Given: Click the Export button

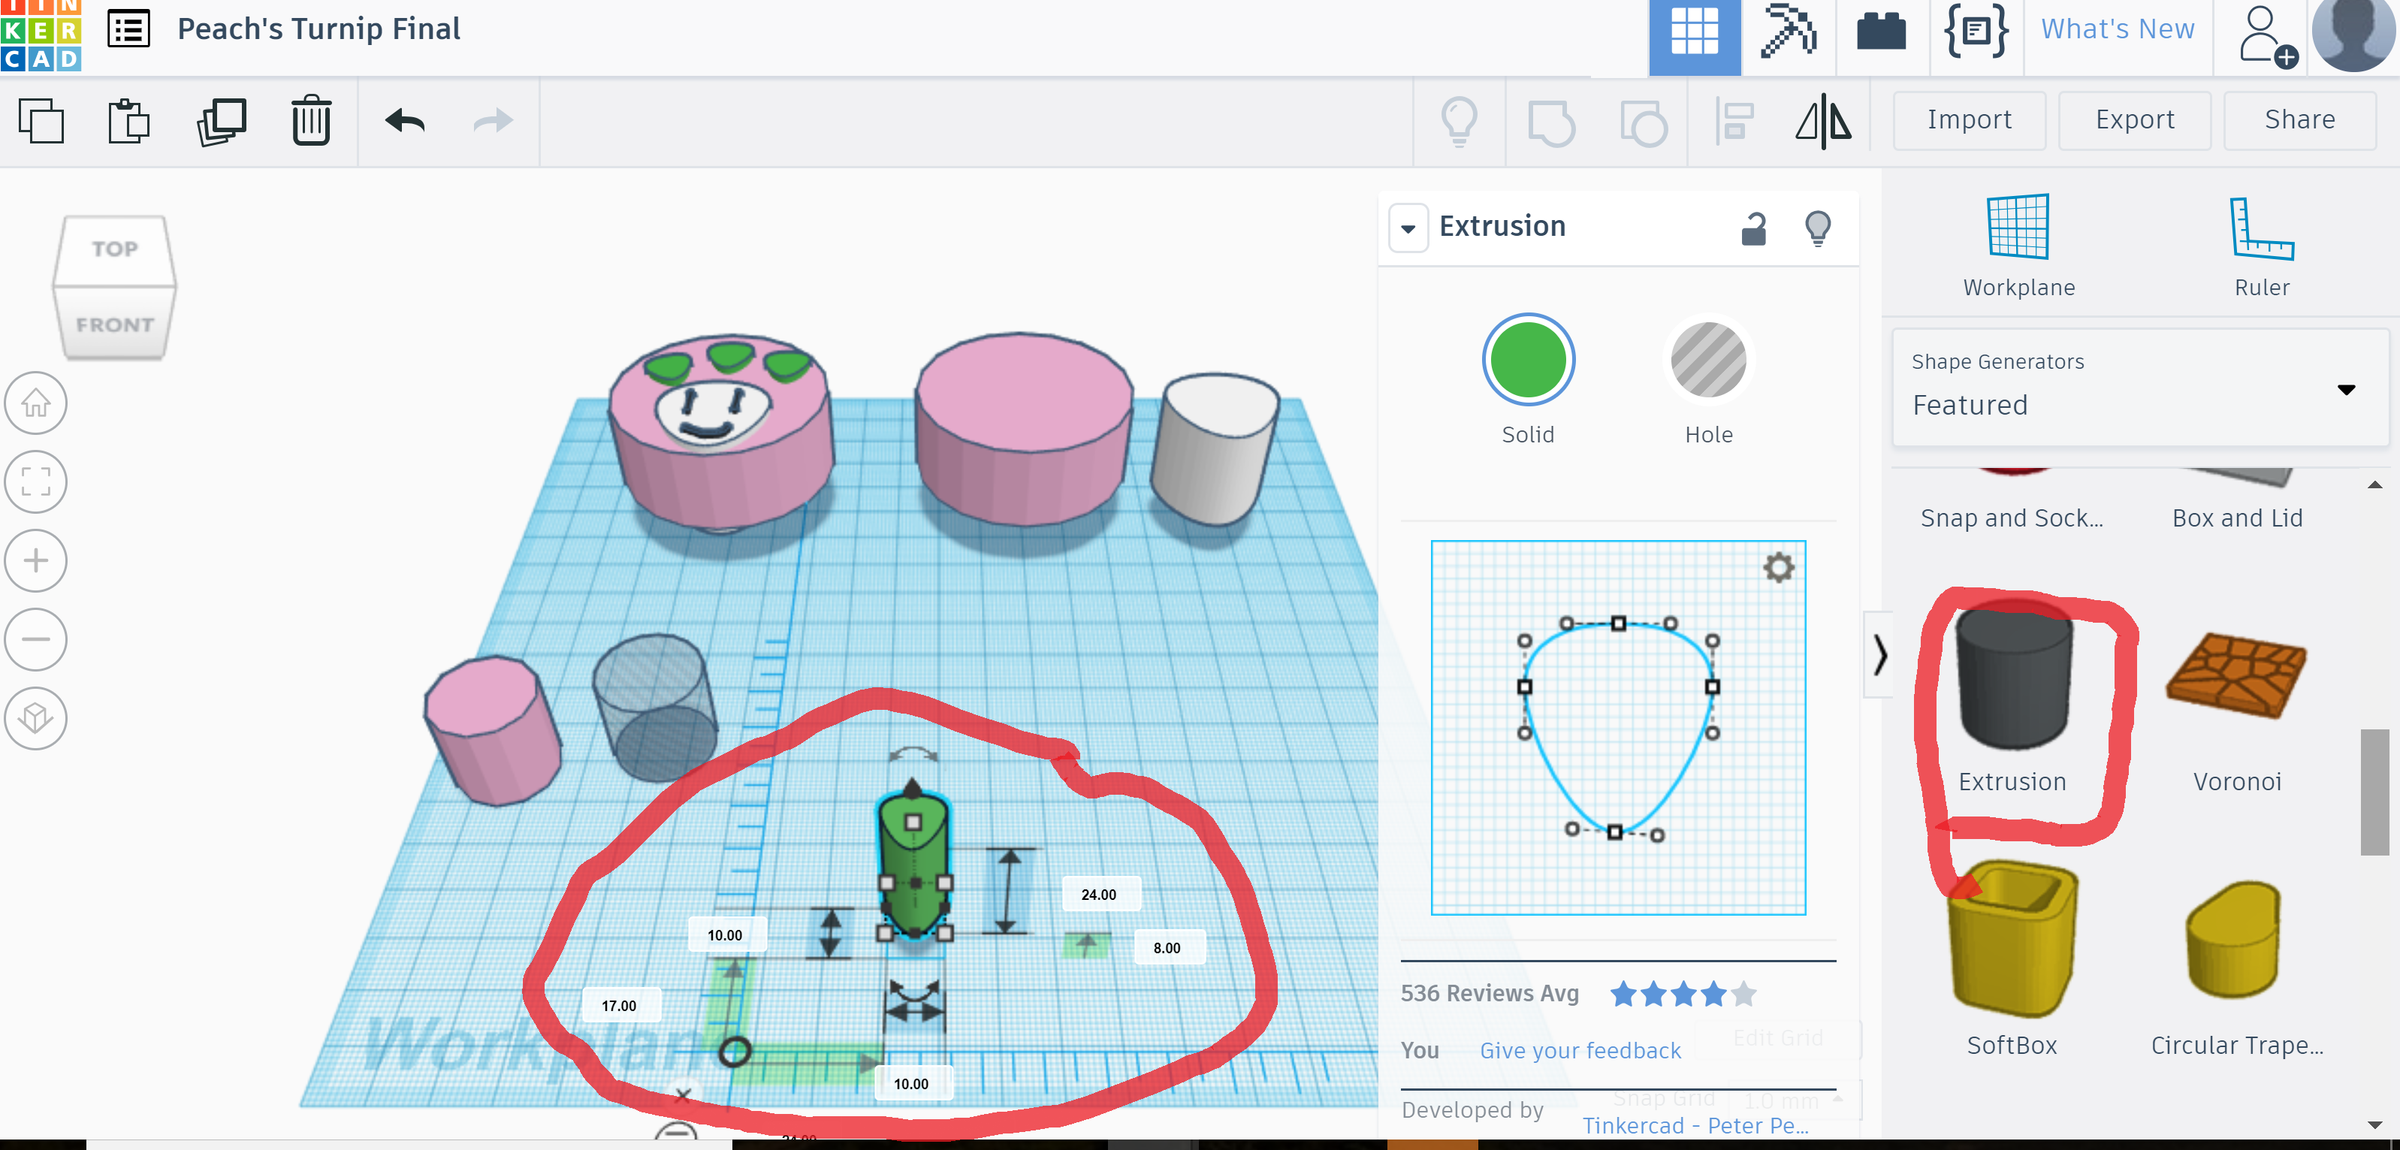Looking at the screenshot, I should tap(2134, 119).
